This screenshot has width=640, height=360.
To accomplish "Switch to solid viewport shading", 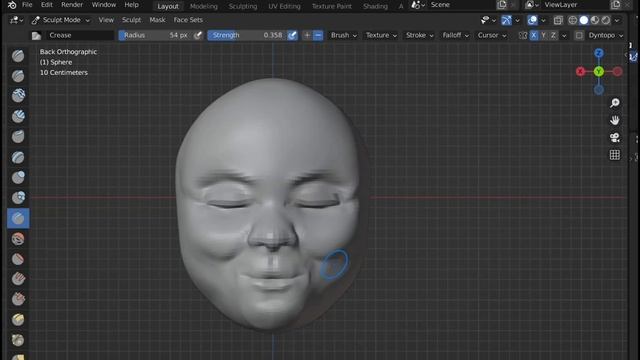I will (x=584, y=20).
